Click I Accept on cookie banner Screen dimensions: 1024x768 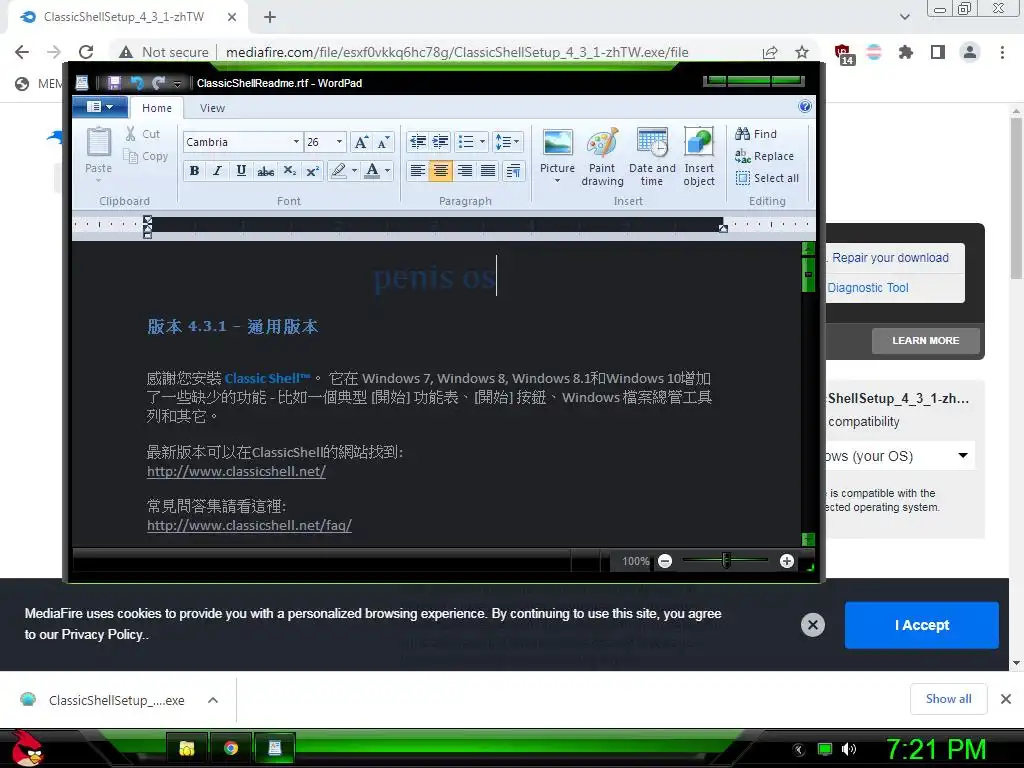coord(921,625)
